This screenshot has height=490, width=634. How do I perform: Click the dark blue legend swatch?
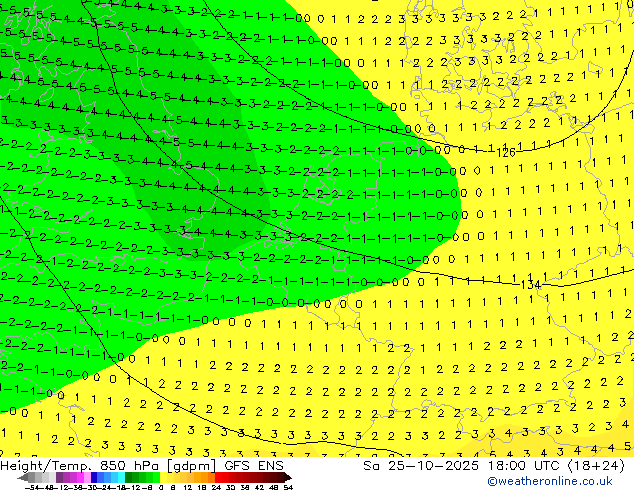click(x=94, y=477)
